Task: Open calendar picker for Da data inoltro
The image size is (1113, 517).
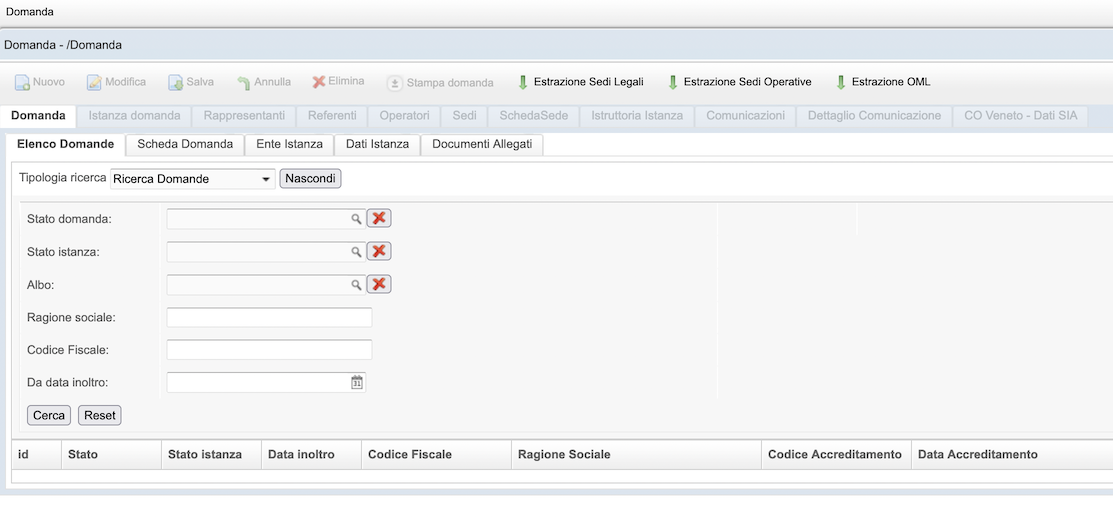Action: pos(357,383)
